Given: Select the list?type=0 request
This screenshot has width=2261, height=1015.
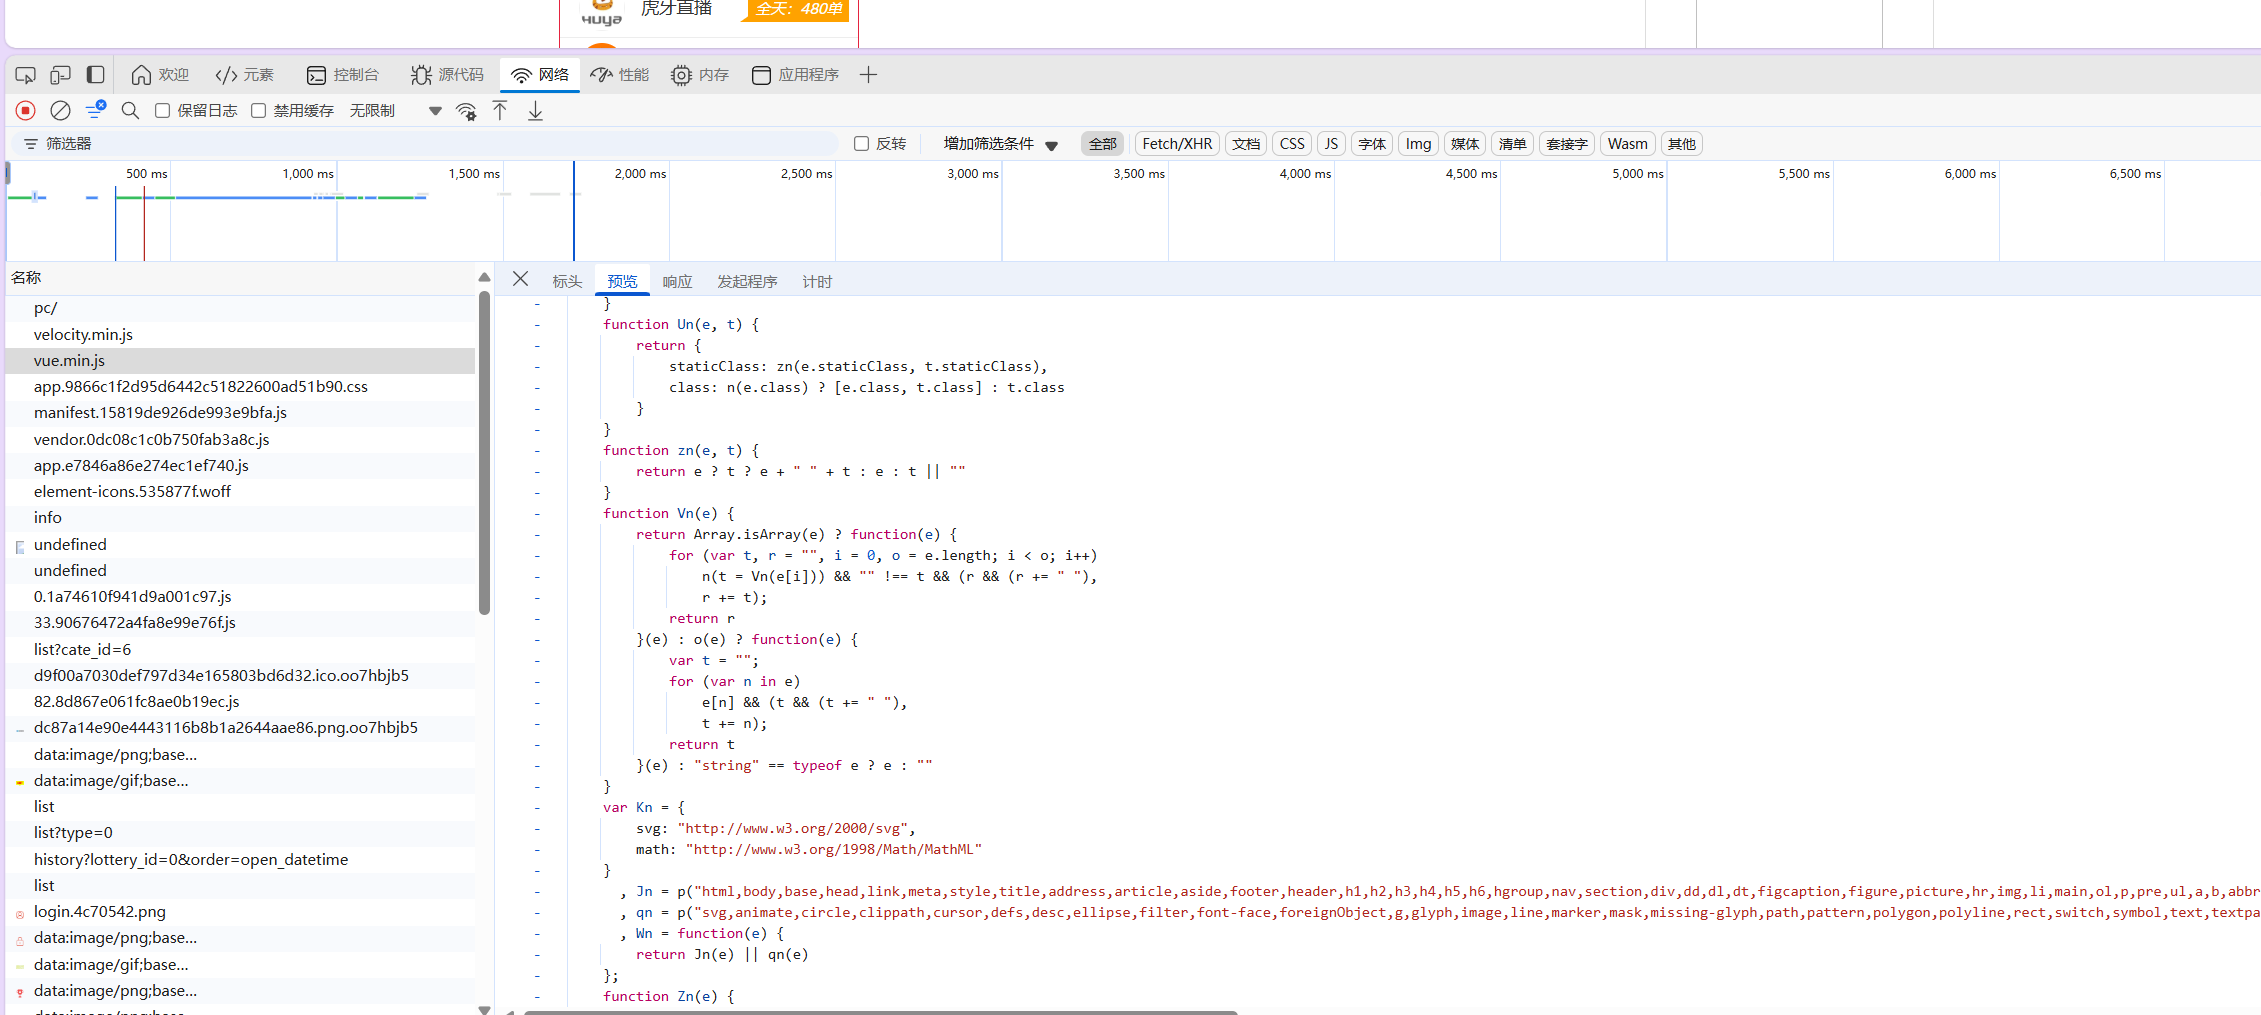Looking at the screenshot, I should [240, 832].
